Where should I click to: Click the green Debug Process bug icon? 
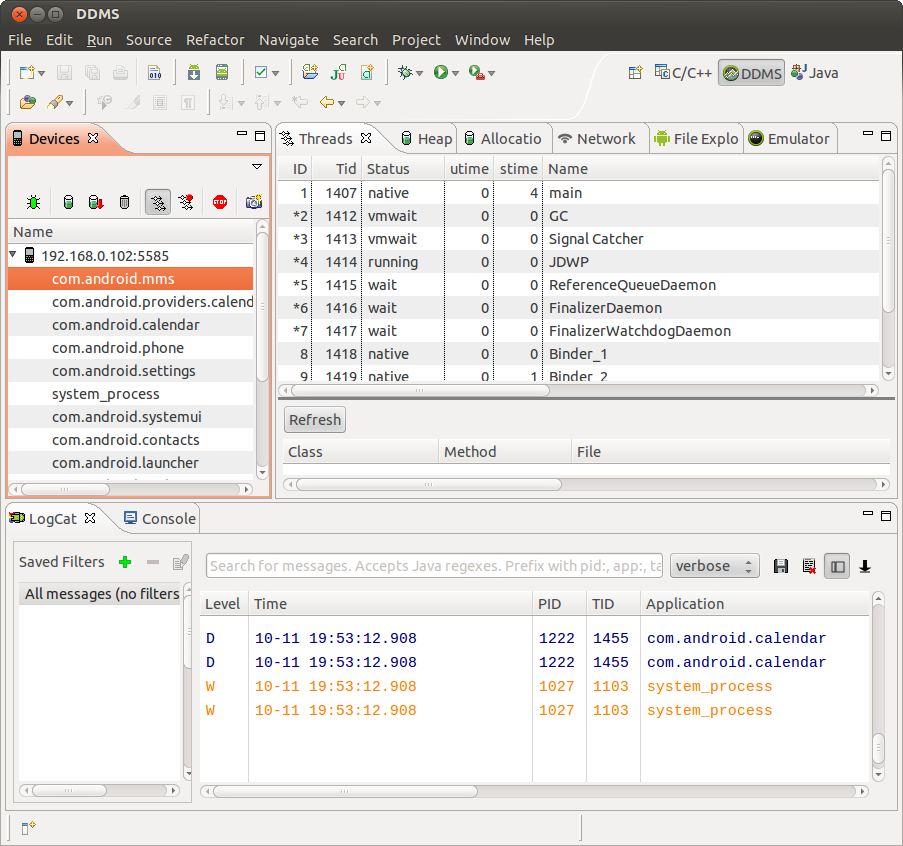(33, 202)
